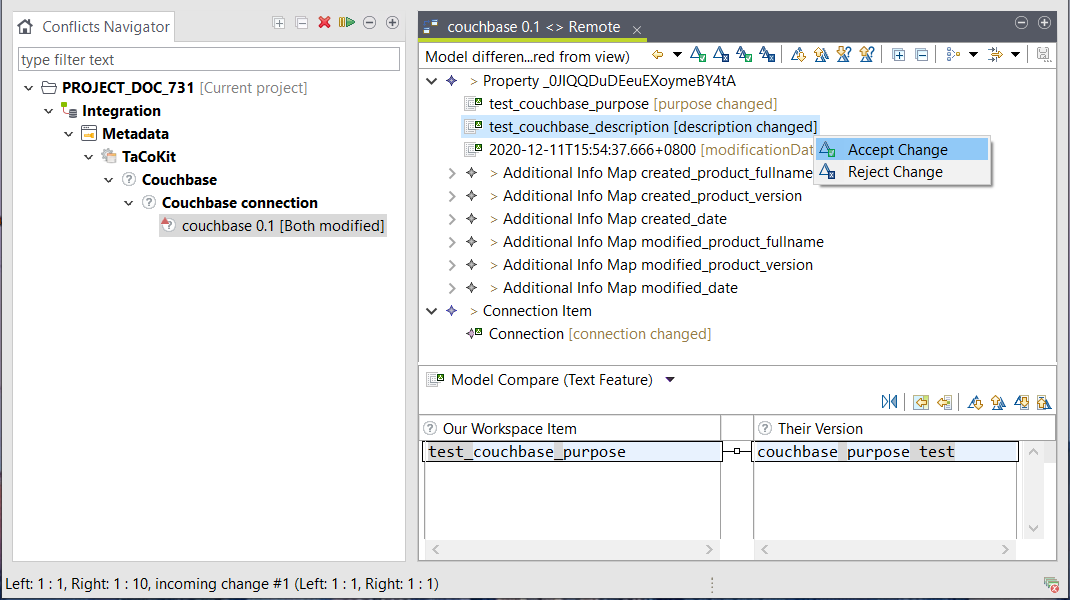Expand Additional Info Map created_date node
This screenshot has width=1070, height=600.
[452, 219]
